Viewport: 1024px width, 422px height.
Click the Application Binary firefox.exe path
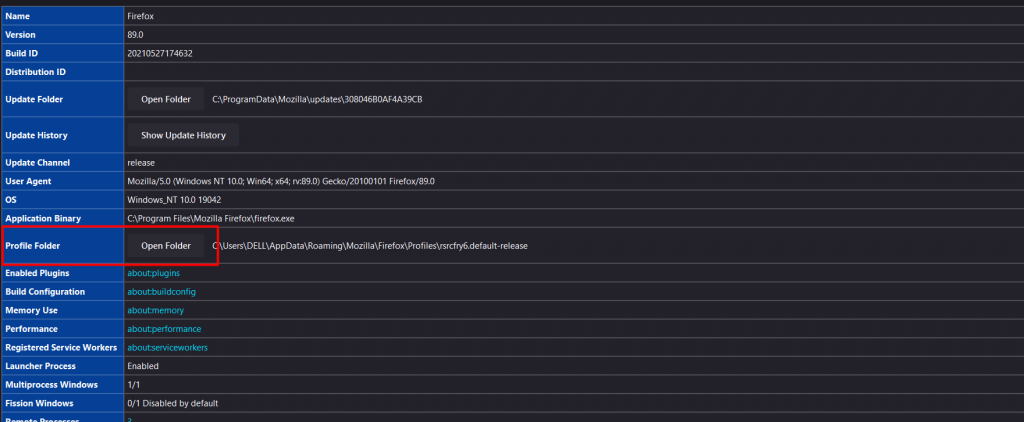[x=210, y=218]
